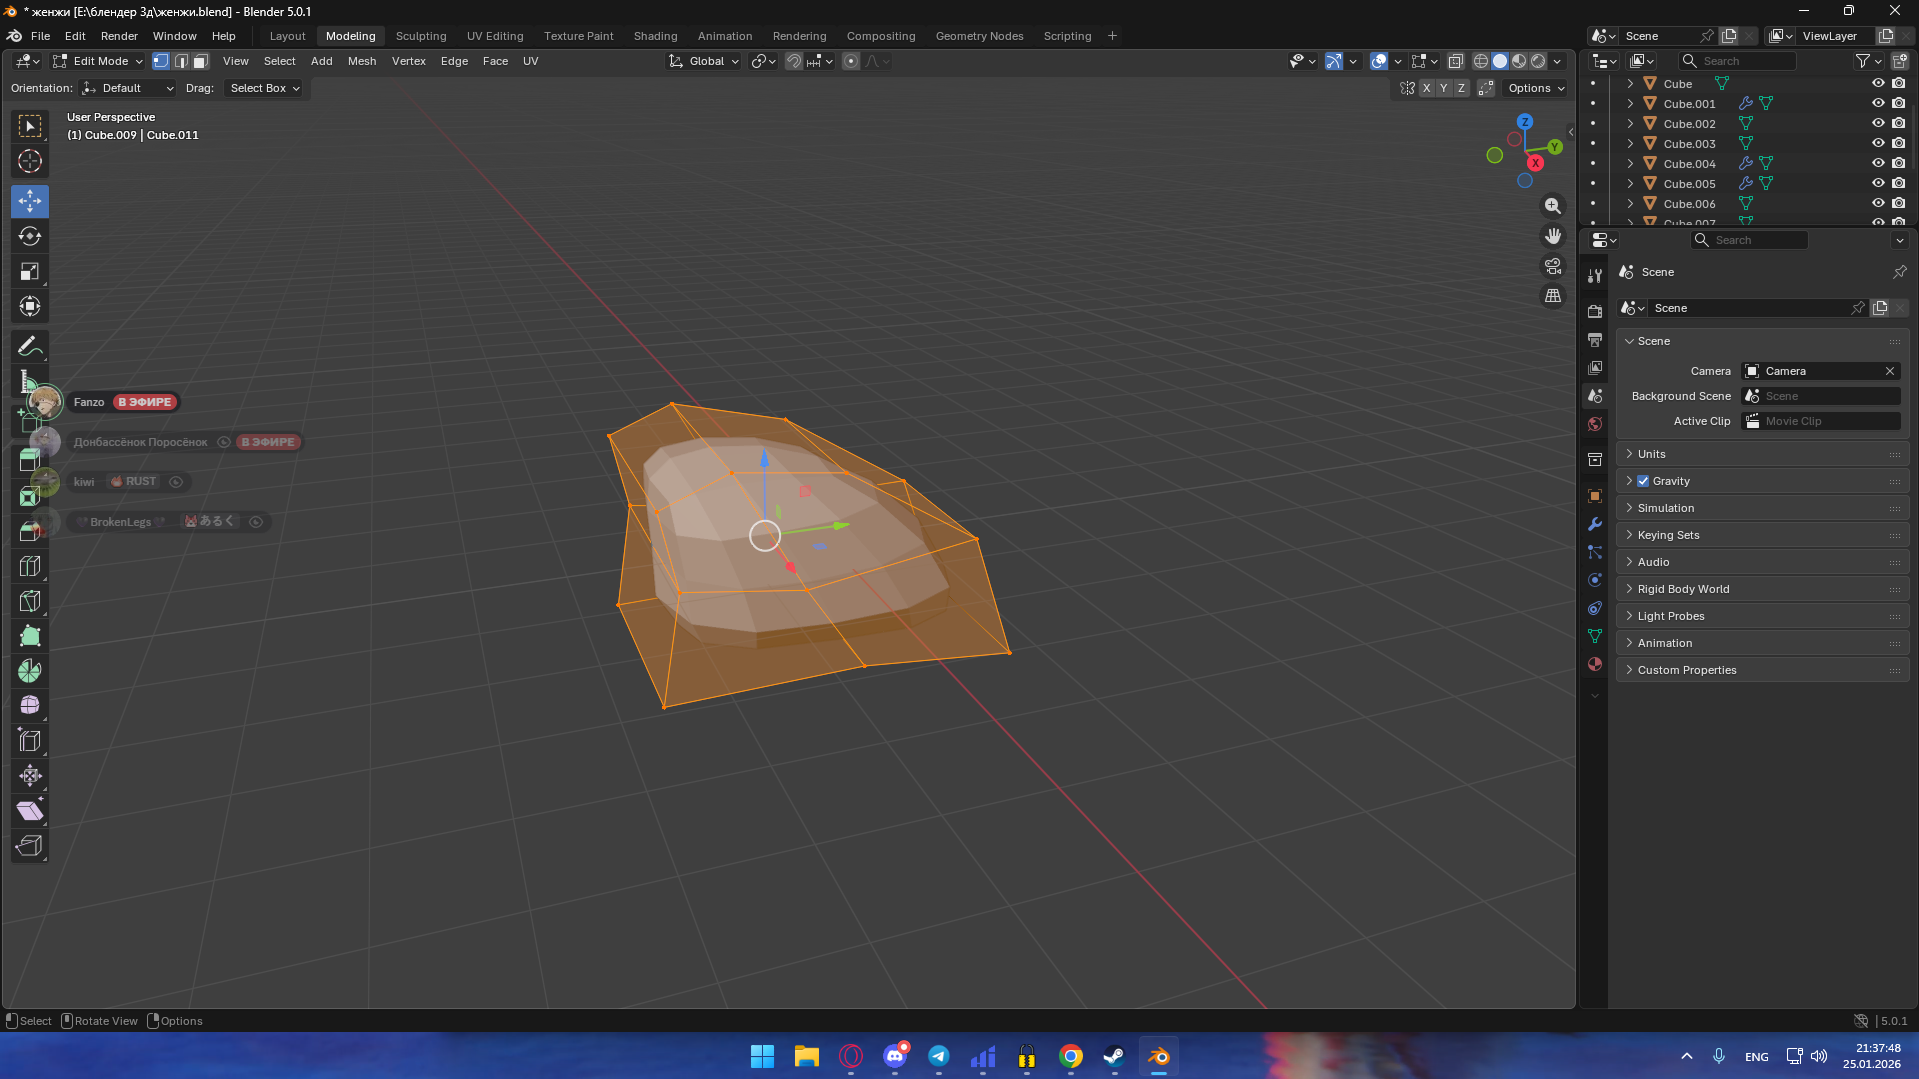Screen dimensions: 1919x1079
Task: Open the Select Box drag dropdown
Action: pos(263,88)
